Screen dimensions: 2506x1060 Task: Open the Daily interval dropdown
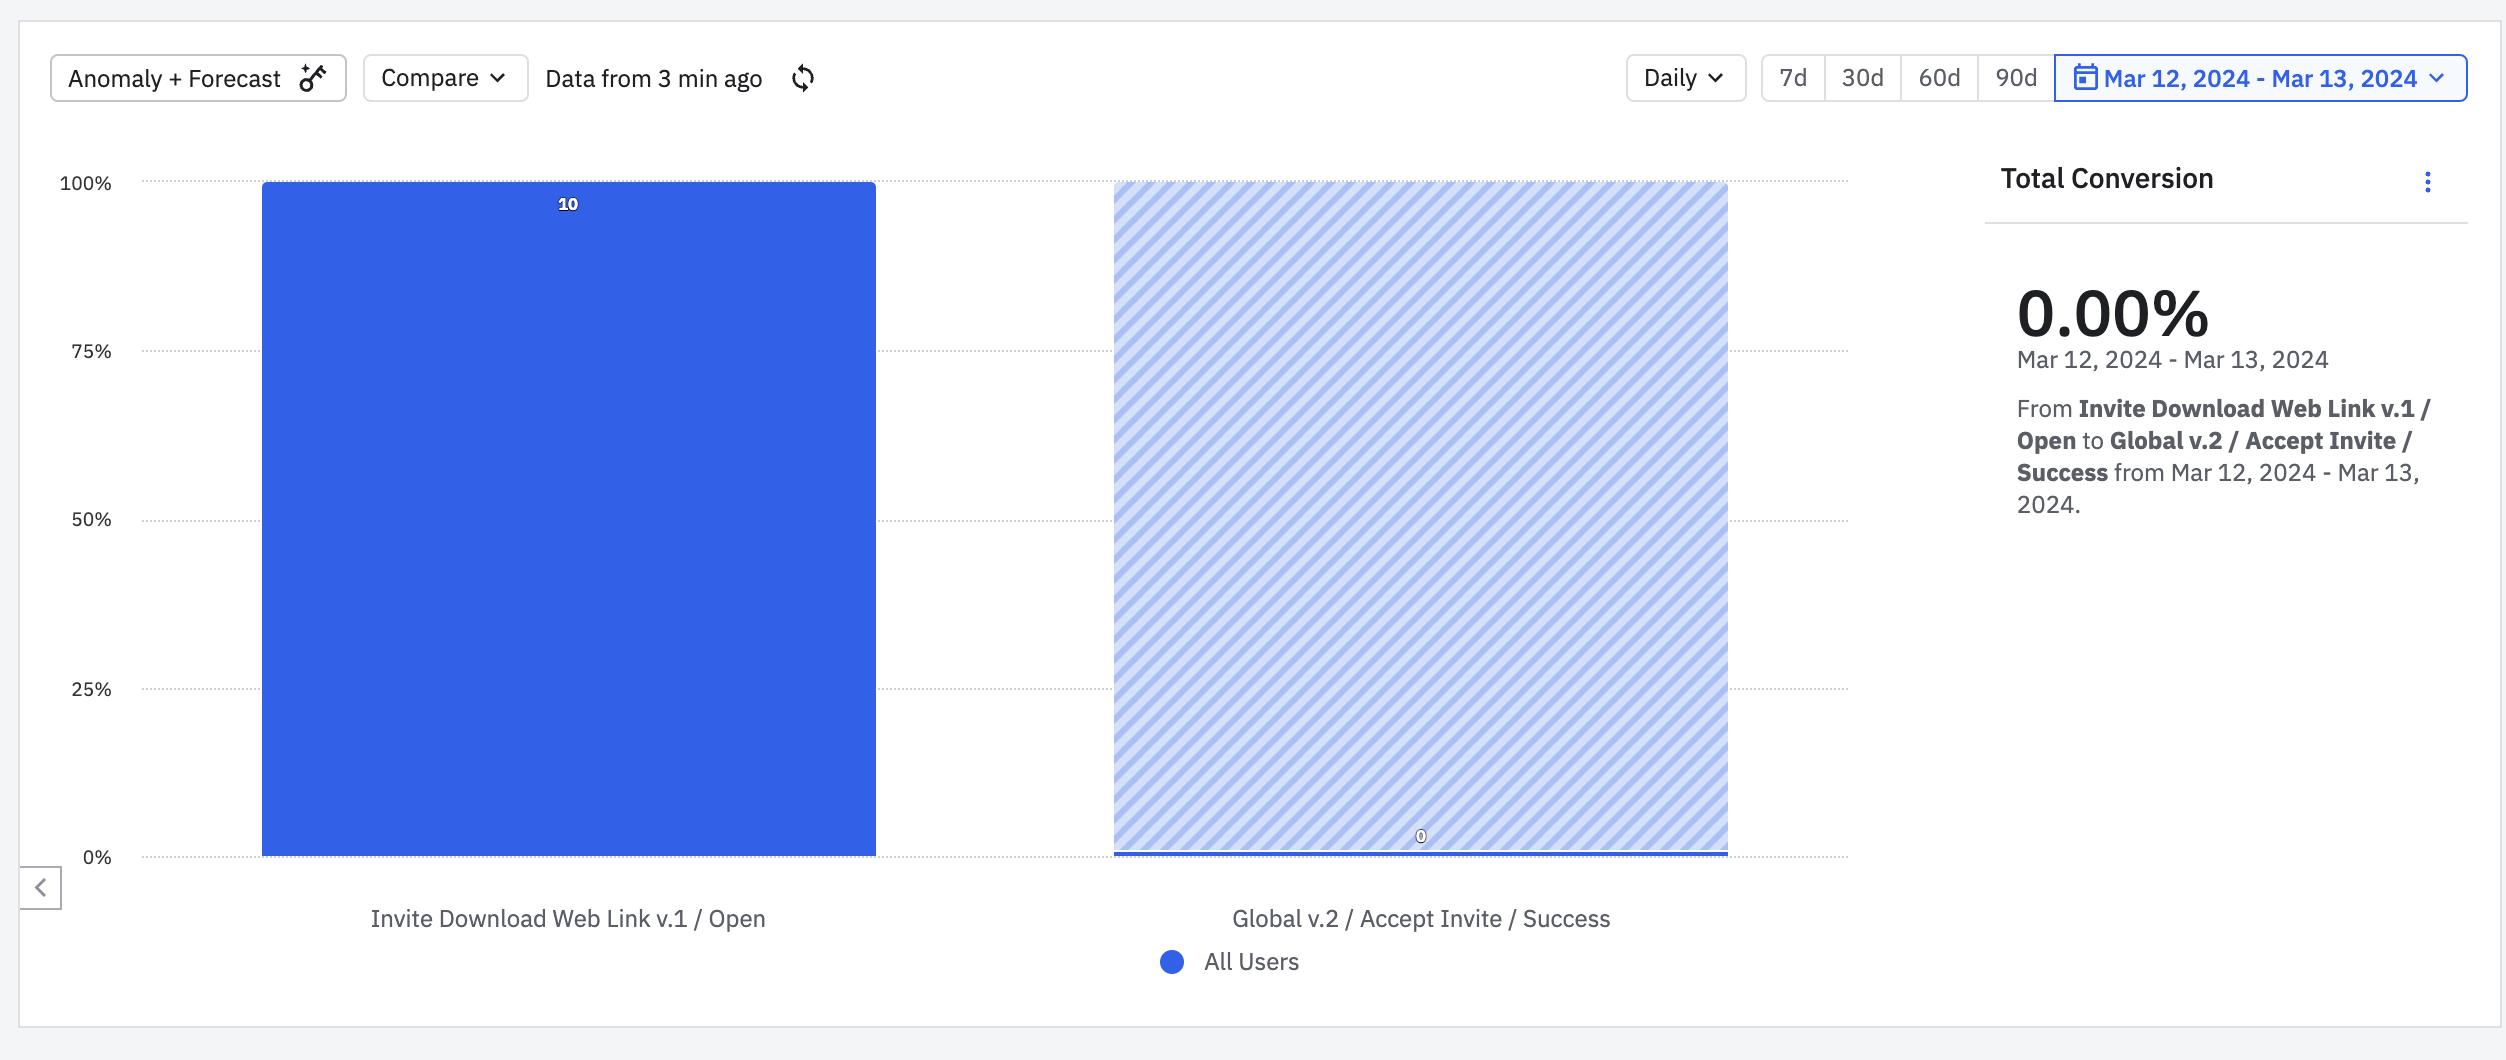coord(1685,78)
